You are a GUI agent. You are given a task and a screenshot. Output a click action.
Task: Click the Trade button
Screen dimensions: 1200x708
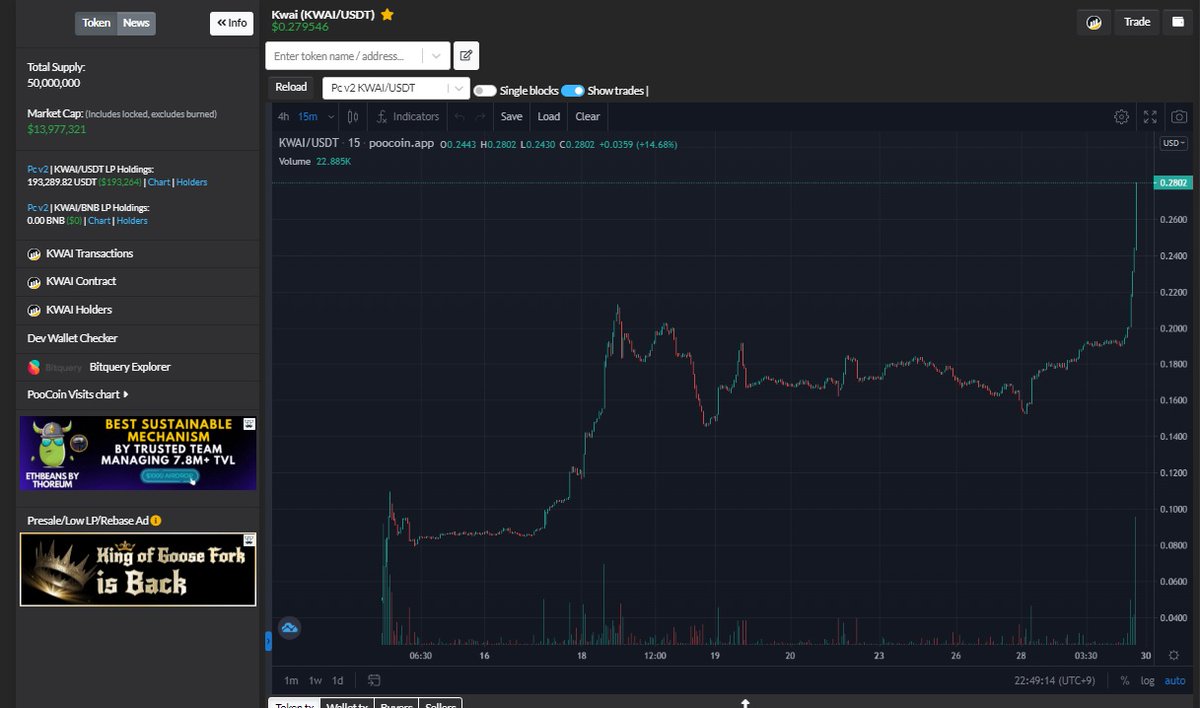click(x=1137, y=22)
